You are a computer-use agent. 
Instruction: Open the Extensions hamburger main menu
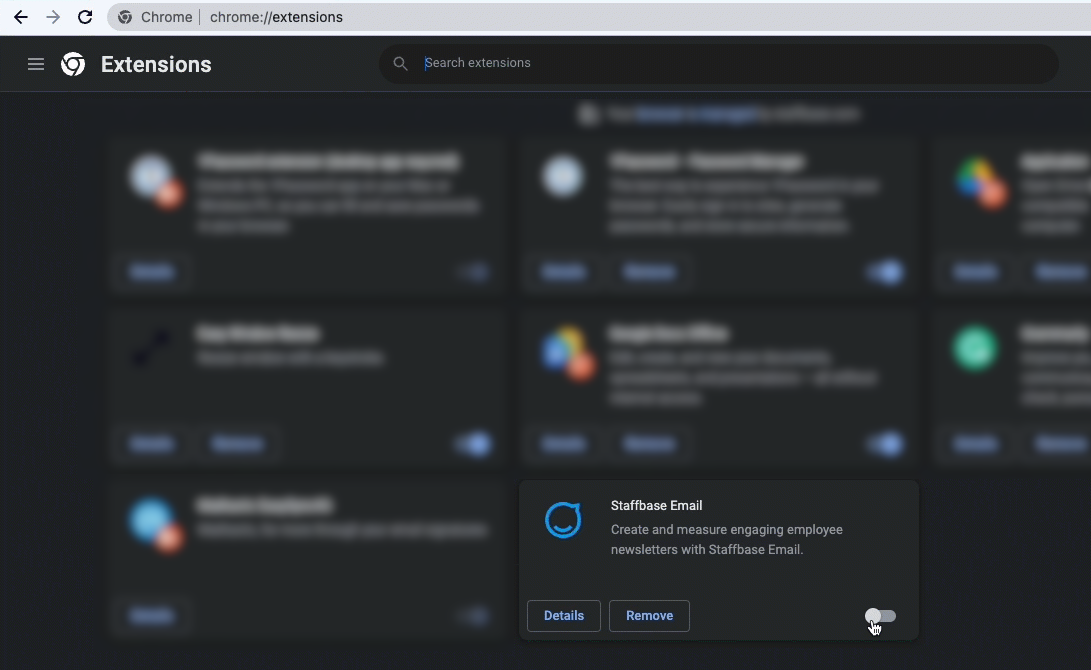(x=35, y=64)
